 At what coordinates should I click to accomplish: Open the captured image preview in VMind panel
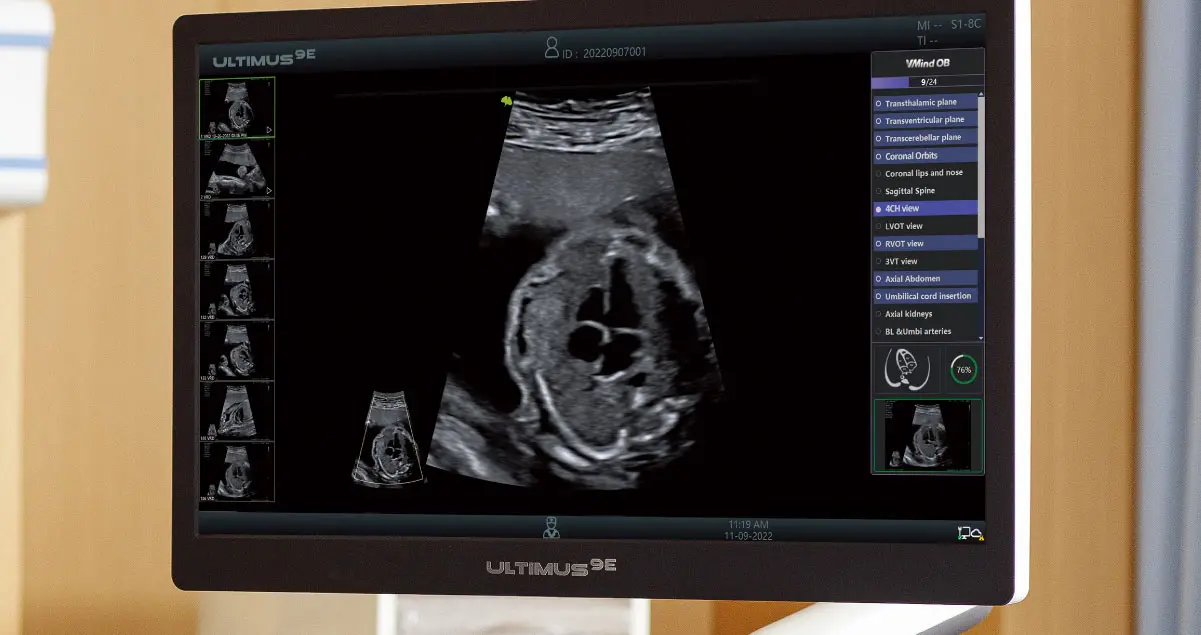(x=928, y=436)
